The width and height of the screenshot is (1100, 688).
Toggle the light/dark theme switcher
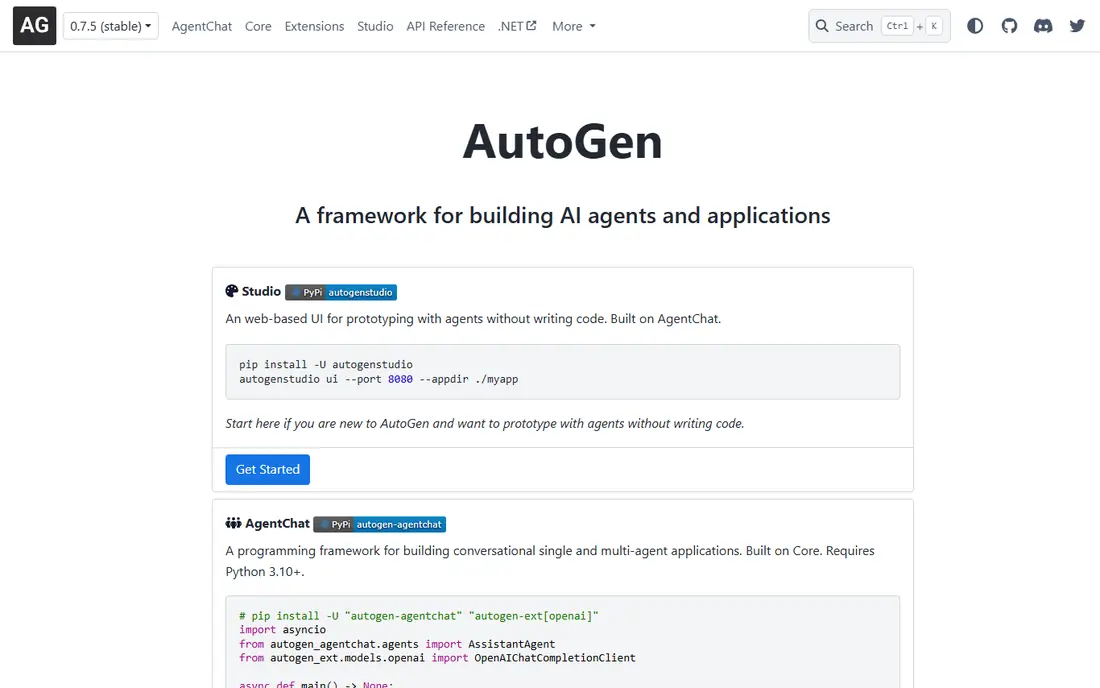975,26
